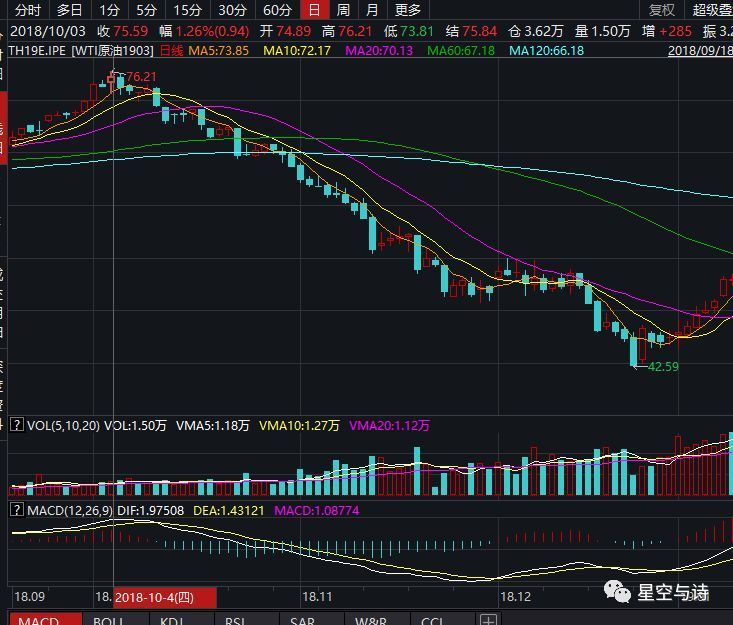This screenshot has width=733, height=625.
Task: Click the help icon beside MACD(12,26,9)
Action: (x=17, y=510)
